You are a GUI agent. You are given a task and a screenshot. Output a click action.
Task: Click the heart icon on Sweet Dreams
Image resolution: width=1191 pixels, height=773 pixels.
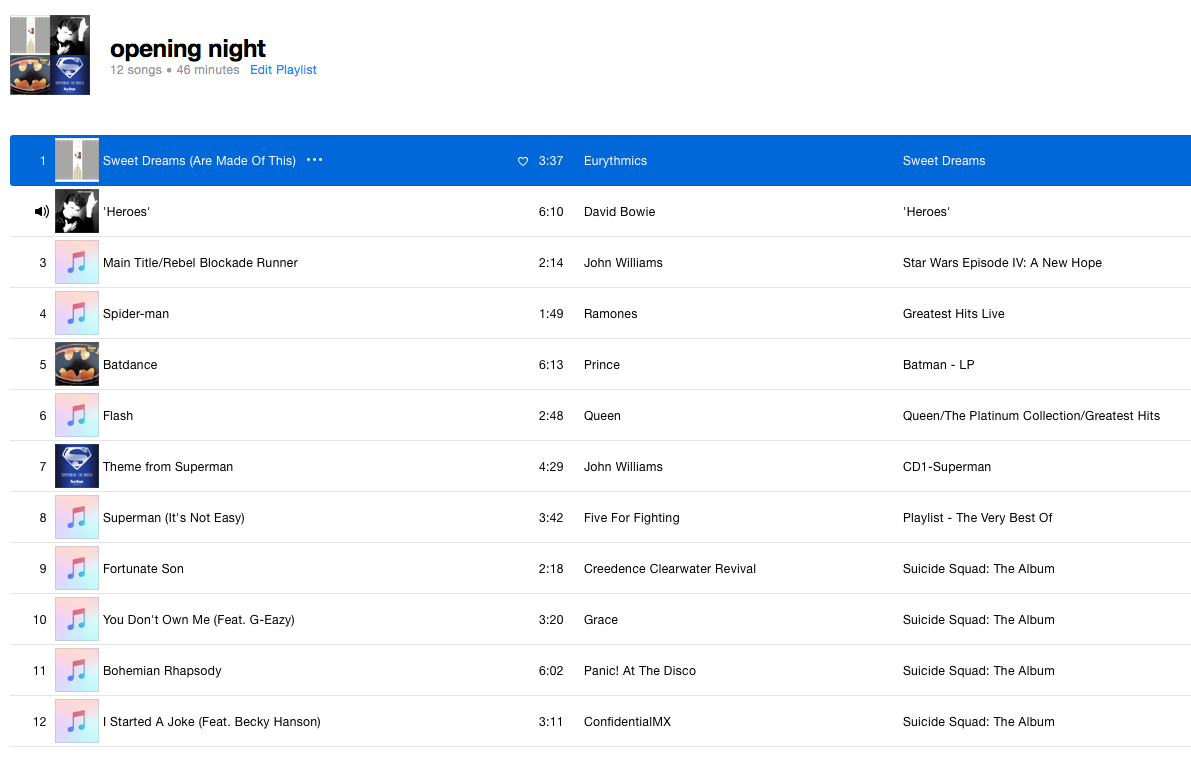pyautogui.click(x=522, y=161)
